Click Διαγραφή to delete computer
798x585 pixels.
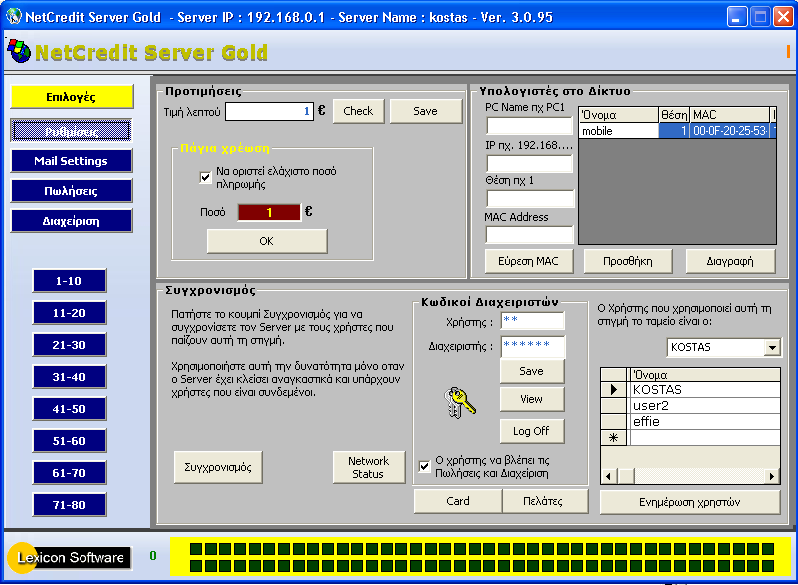click(730, 261)
